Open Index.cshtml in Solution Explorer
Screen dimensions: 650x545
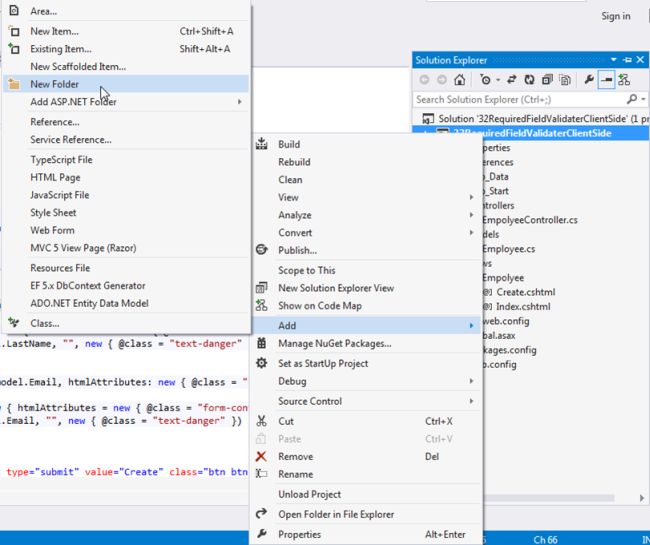coord(523,307)
